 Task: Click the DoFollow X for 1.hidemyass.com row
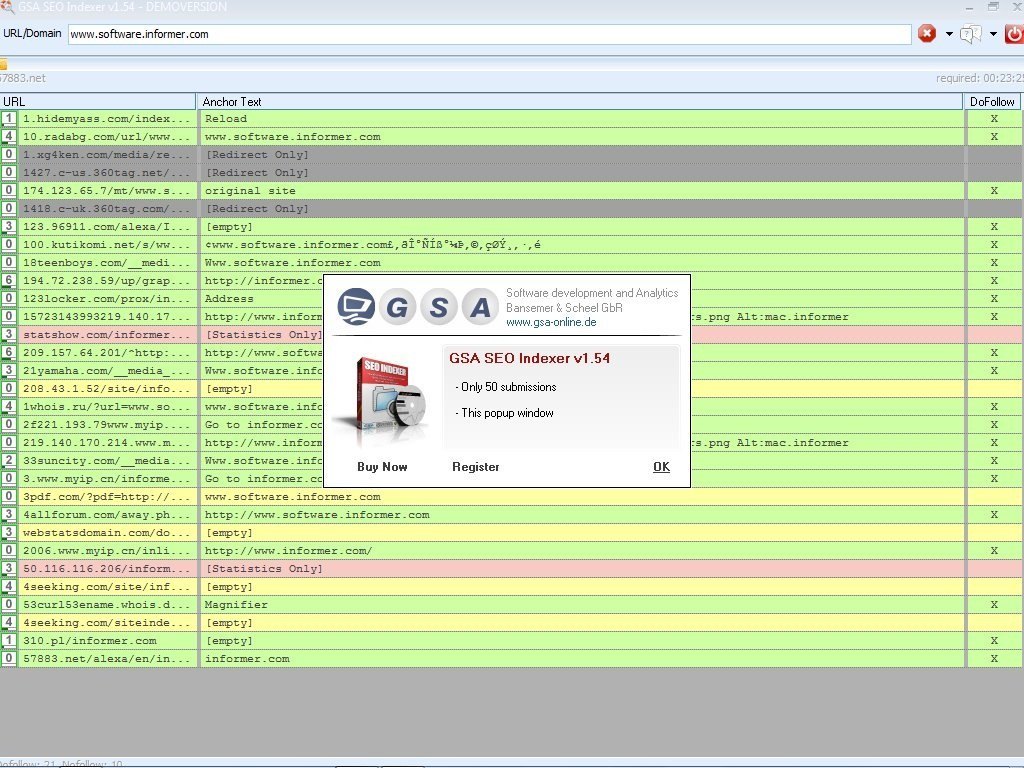(x=994, y=119)
